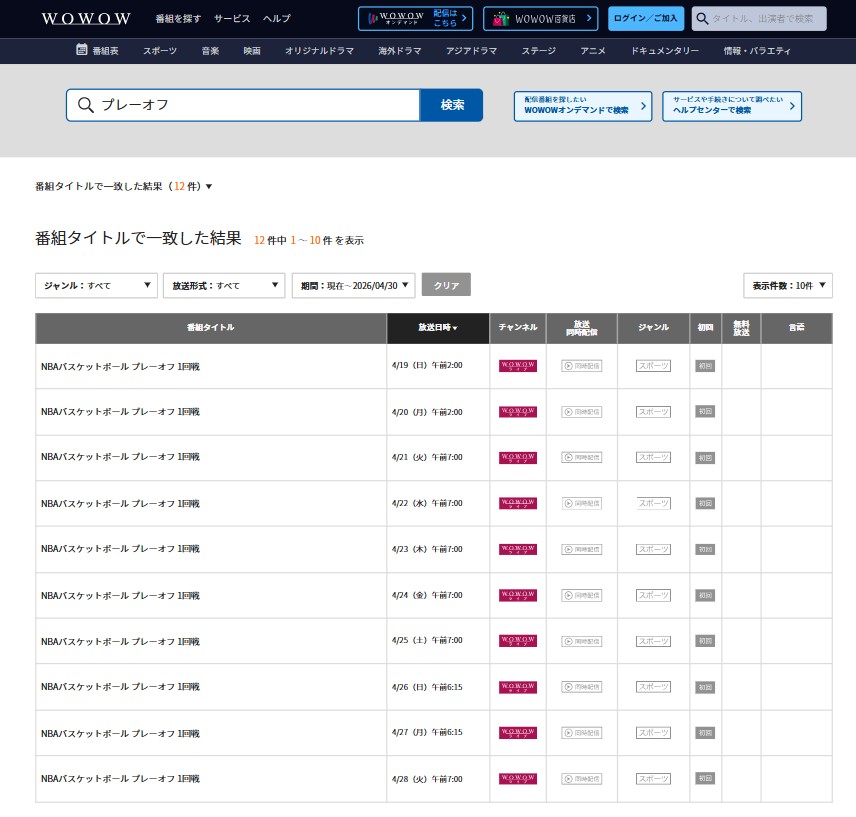Open the 期間 date range dropdown
856x817 pixels.
352,285
